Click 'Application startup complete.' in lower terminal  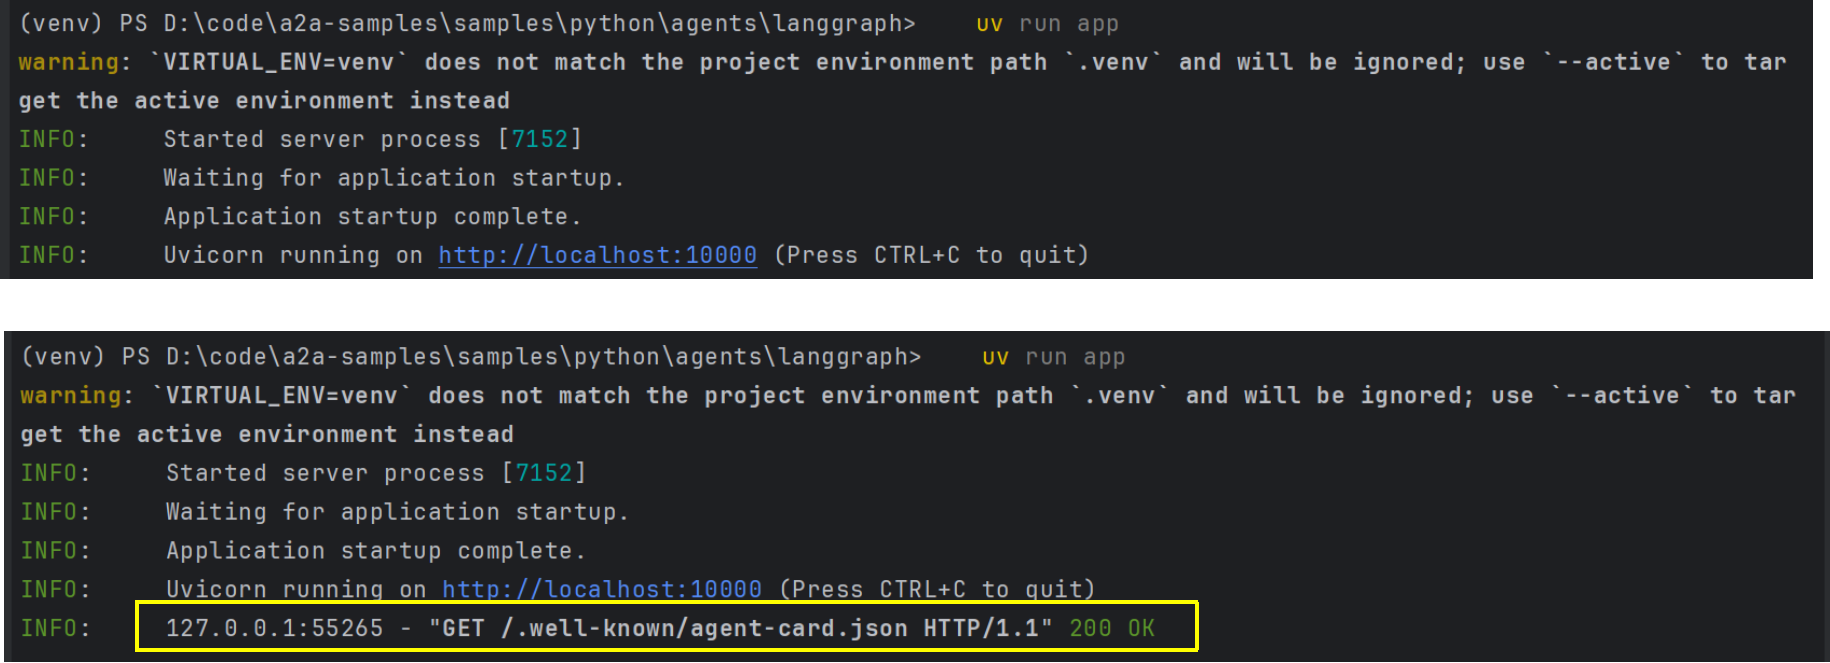click(x=375, y=551)
